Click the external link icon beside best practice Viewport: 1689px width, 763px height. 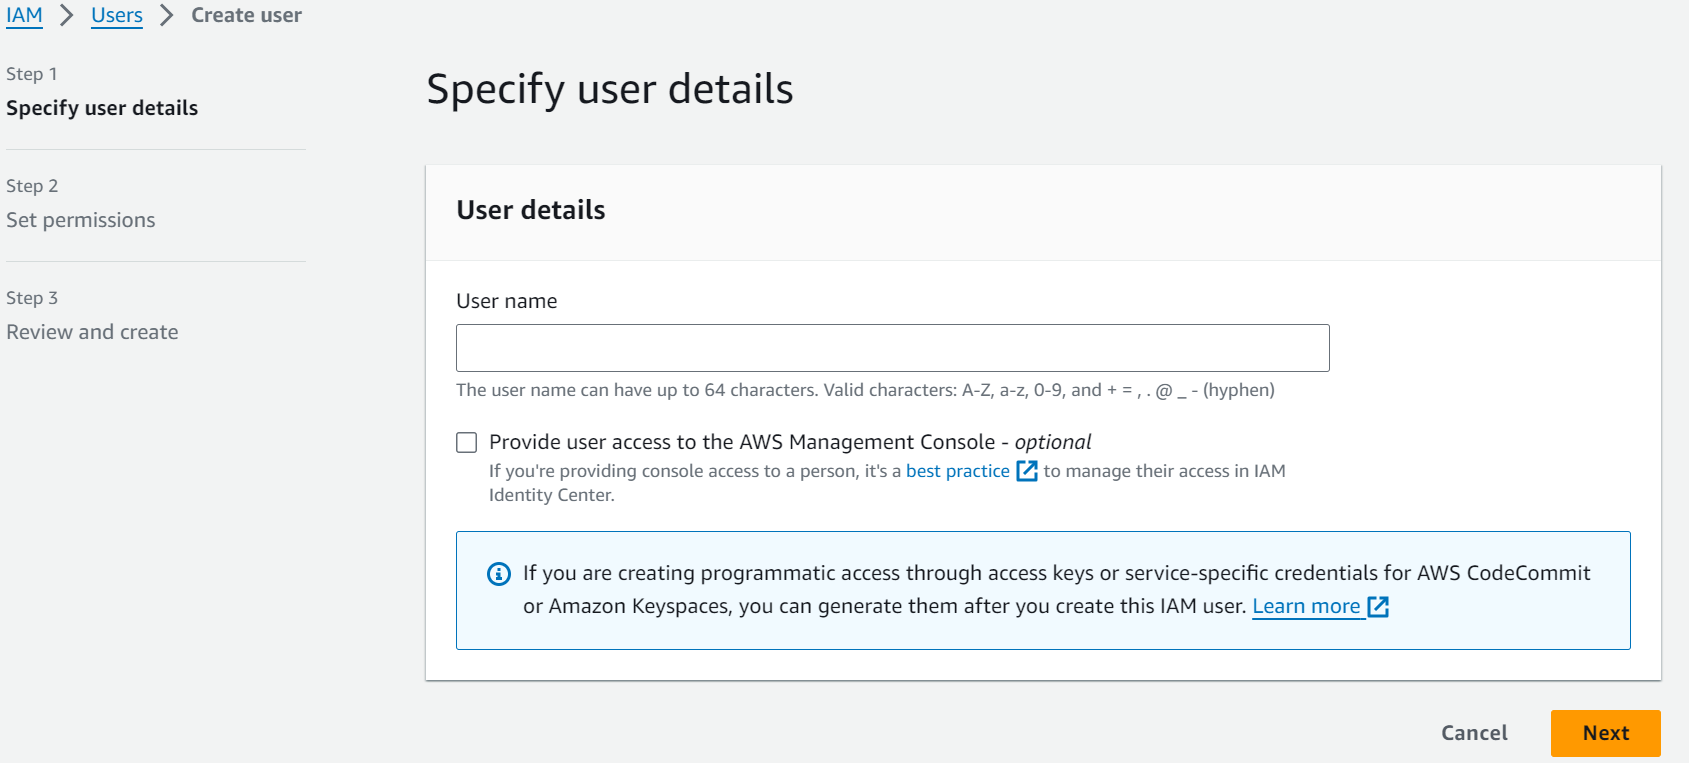point(1027,471)
